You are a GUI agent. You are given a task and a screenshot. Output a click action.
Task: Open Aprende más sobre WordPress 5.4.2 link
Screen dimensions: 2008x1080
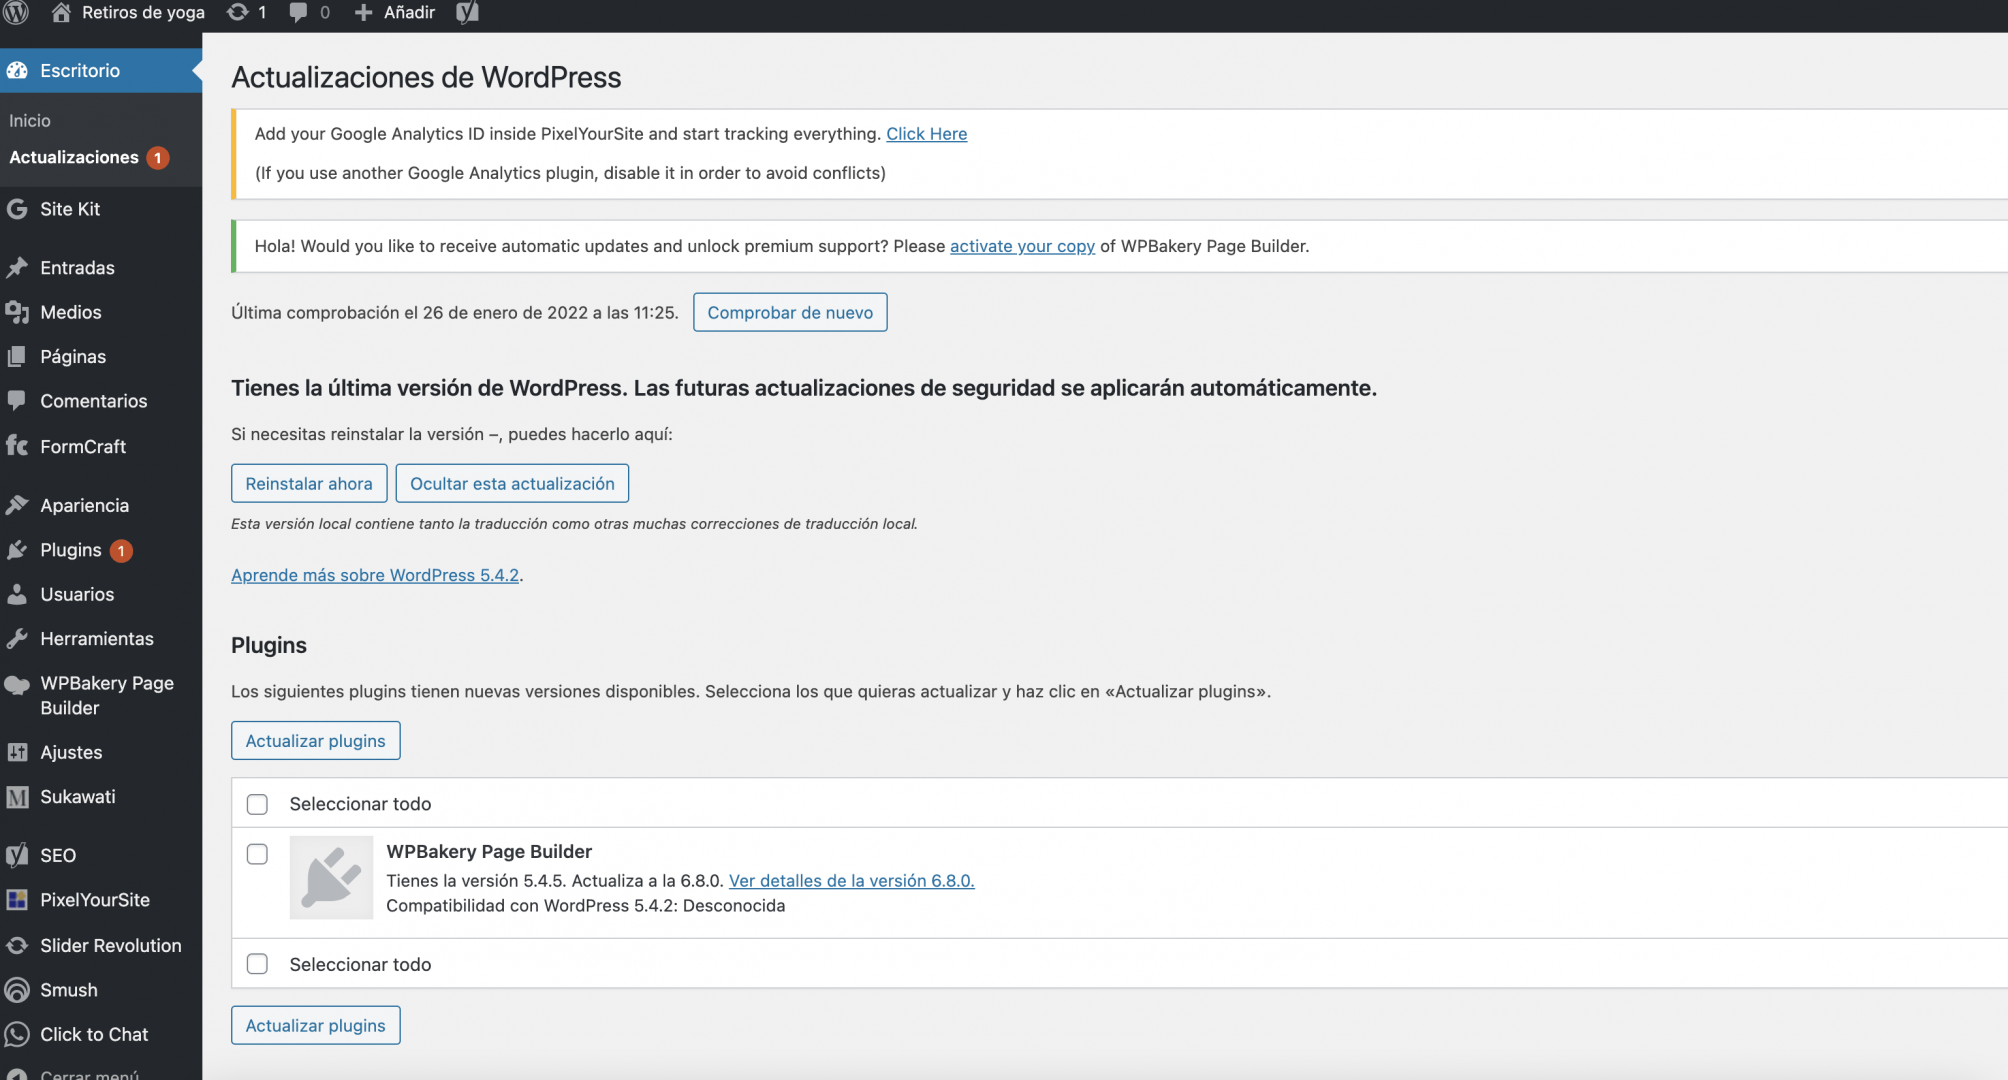click(375, 575)
